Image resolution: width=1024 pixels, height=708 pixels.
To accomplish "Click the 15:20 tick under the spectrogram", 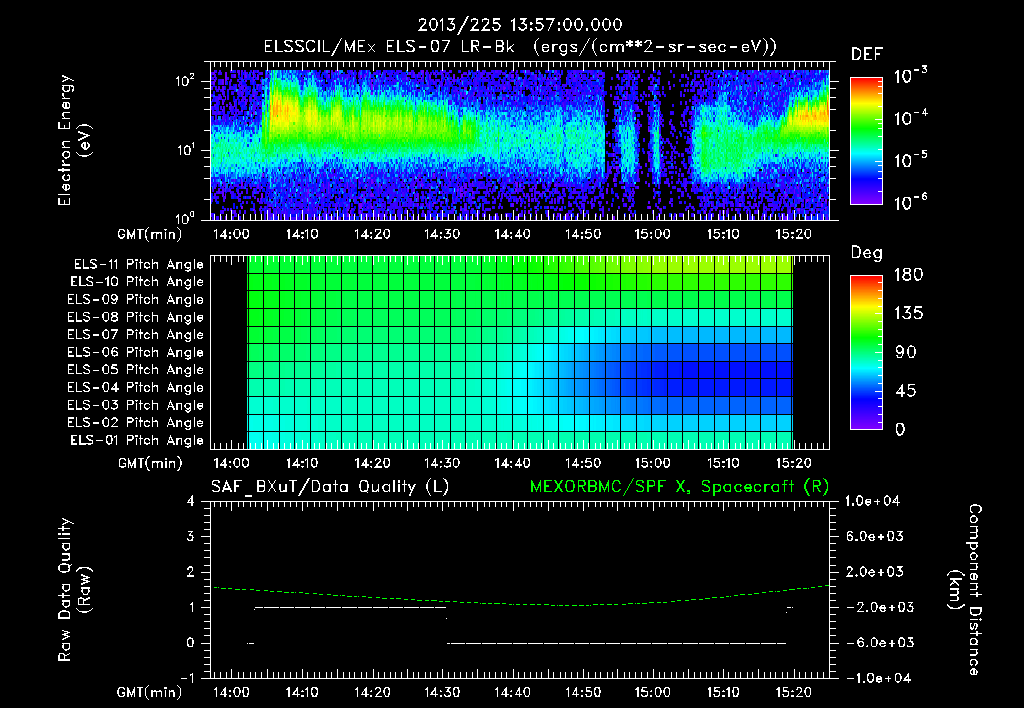I will 793,234.
